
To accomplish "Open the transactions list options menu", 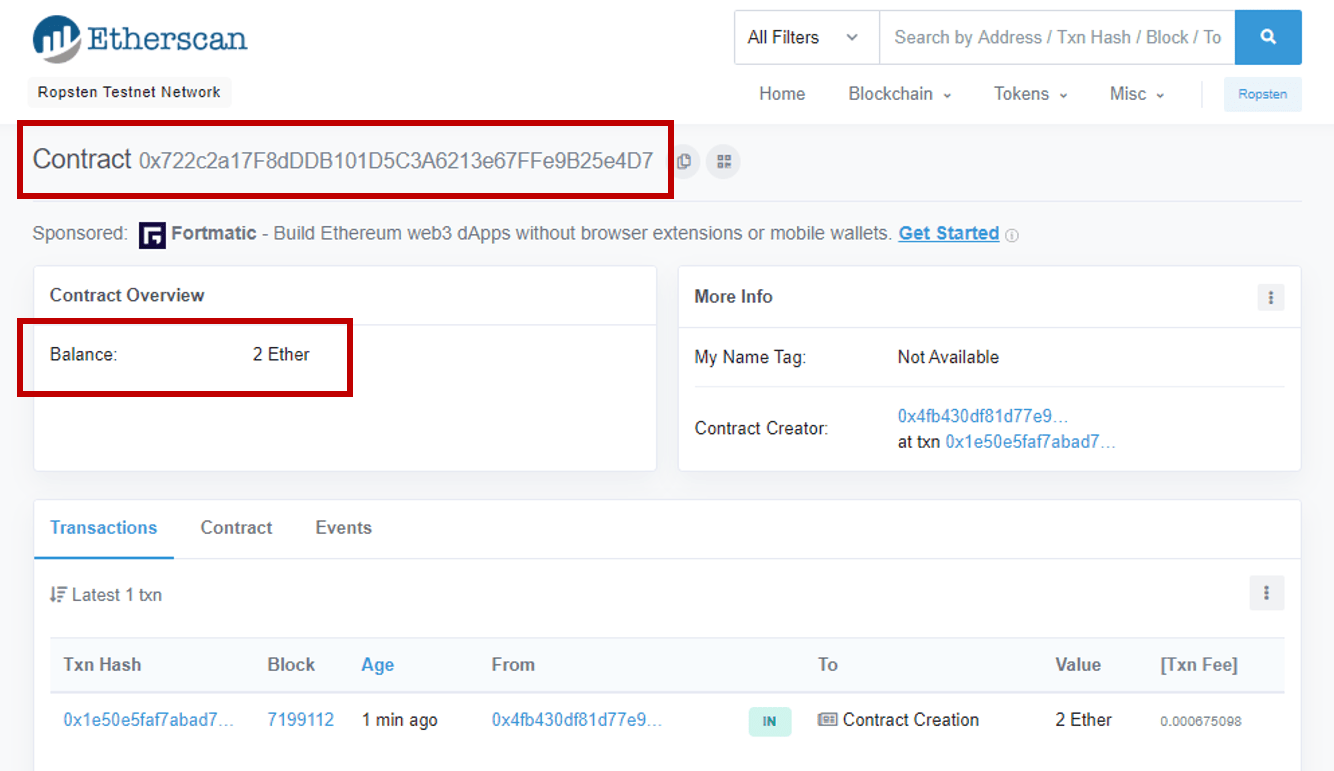I will tap(1267, 593).
